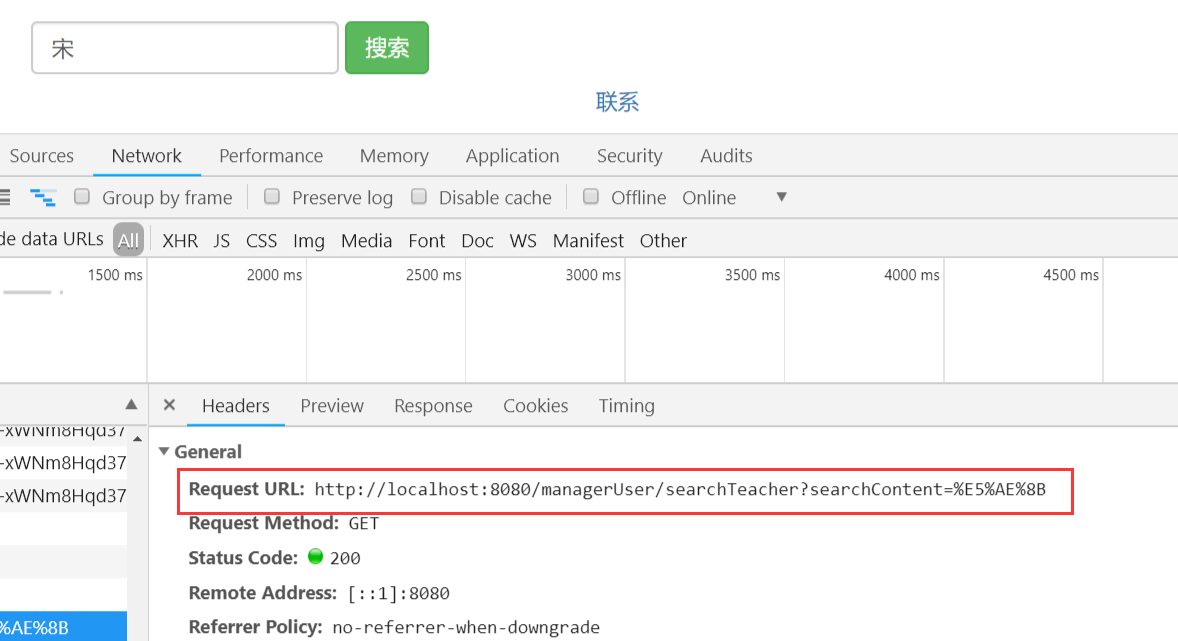This screenshot has height=641, width=1178.
Task: Open the Audits tab
Action: click(726, 156)
